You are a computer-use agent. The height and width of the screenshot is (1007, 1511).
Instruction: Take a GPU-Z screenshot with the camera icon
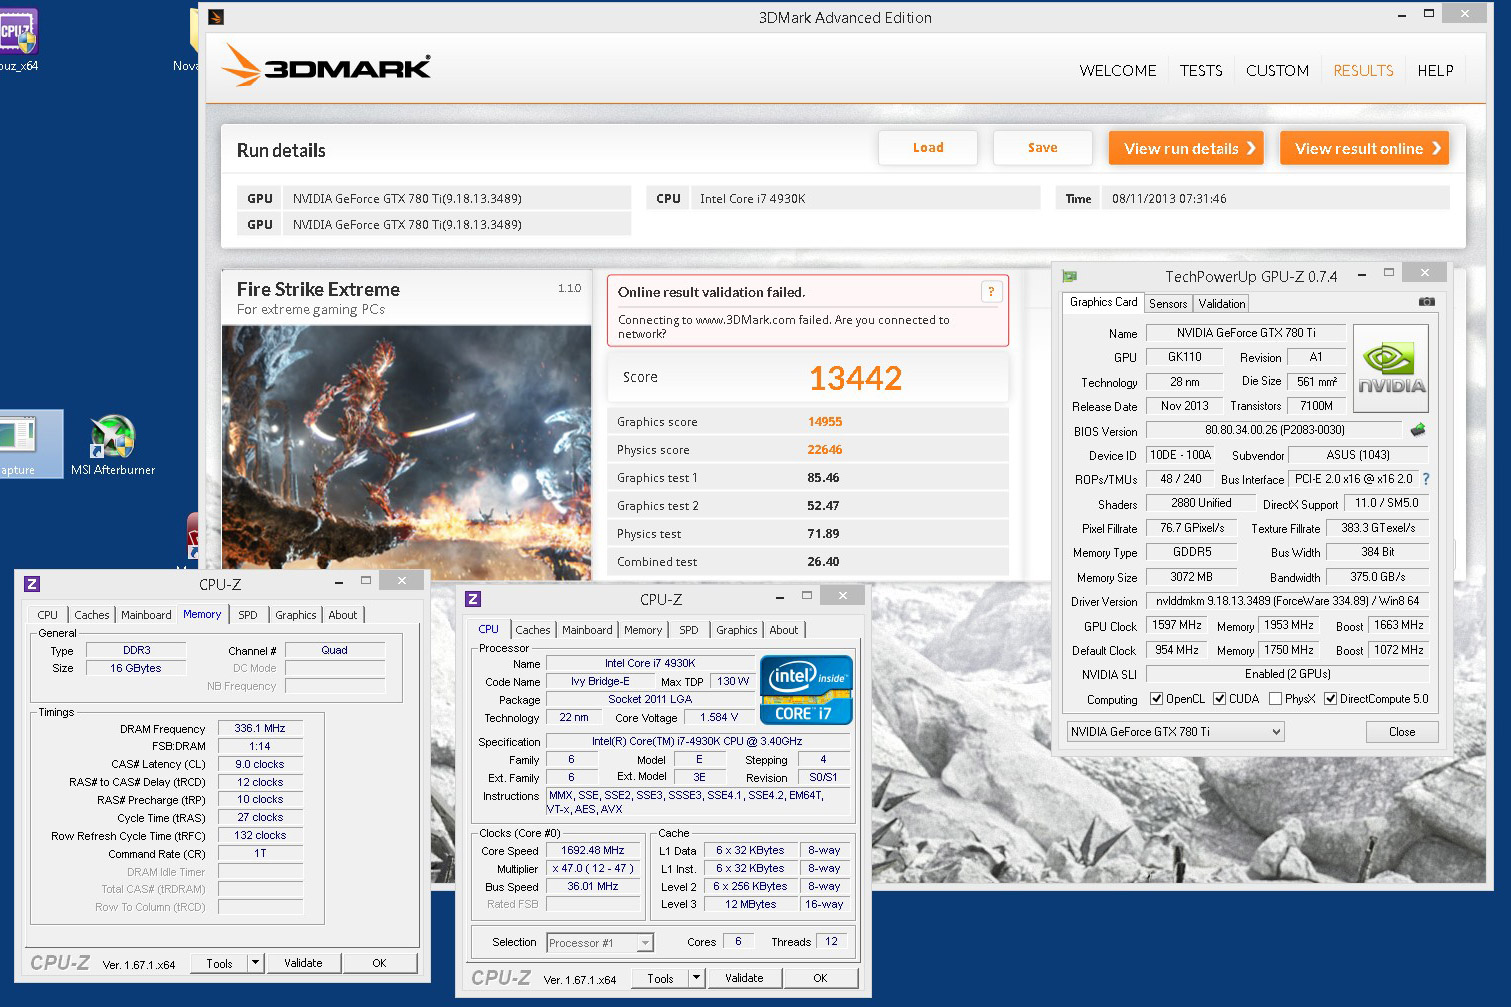[x=1427, y=302]
